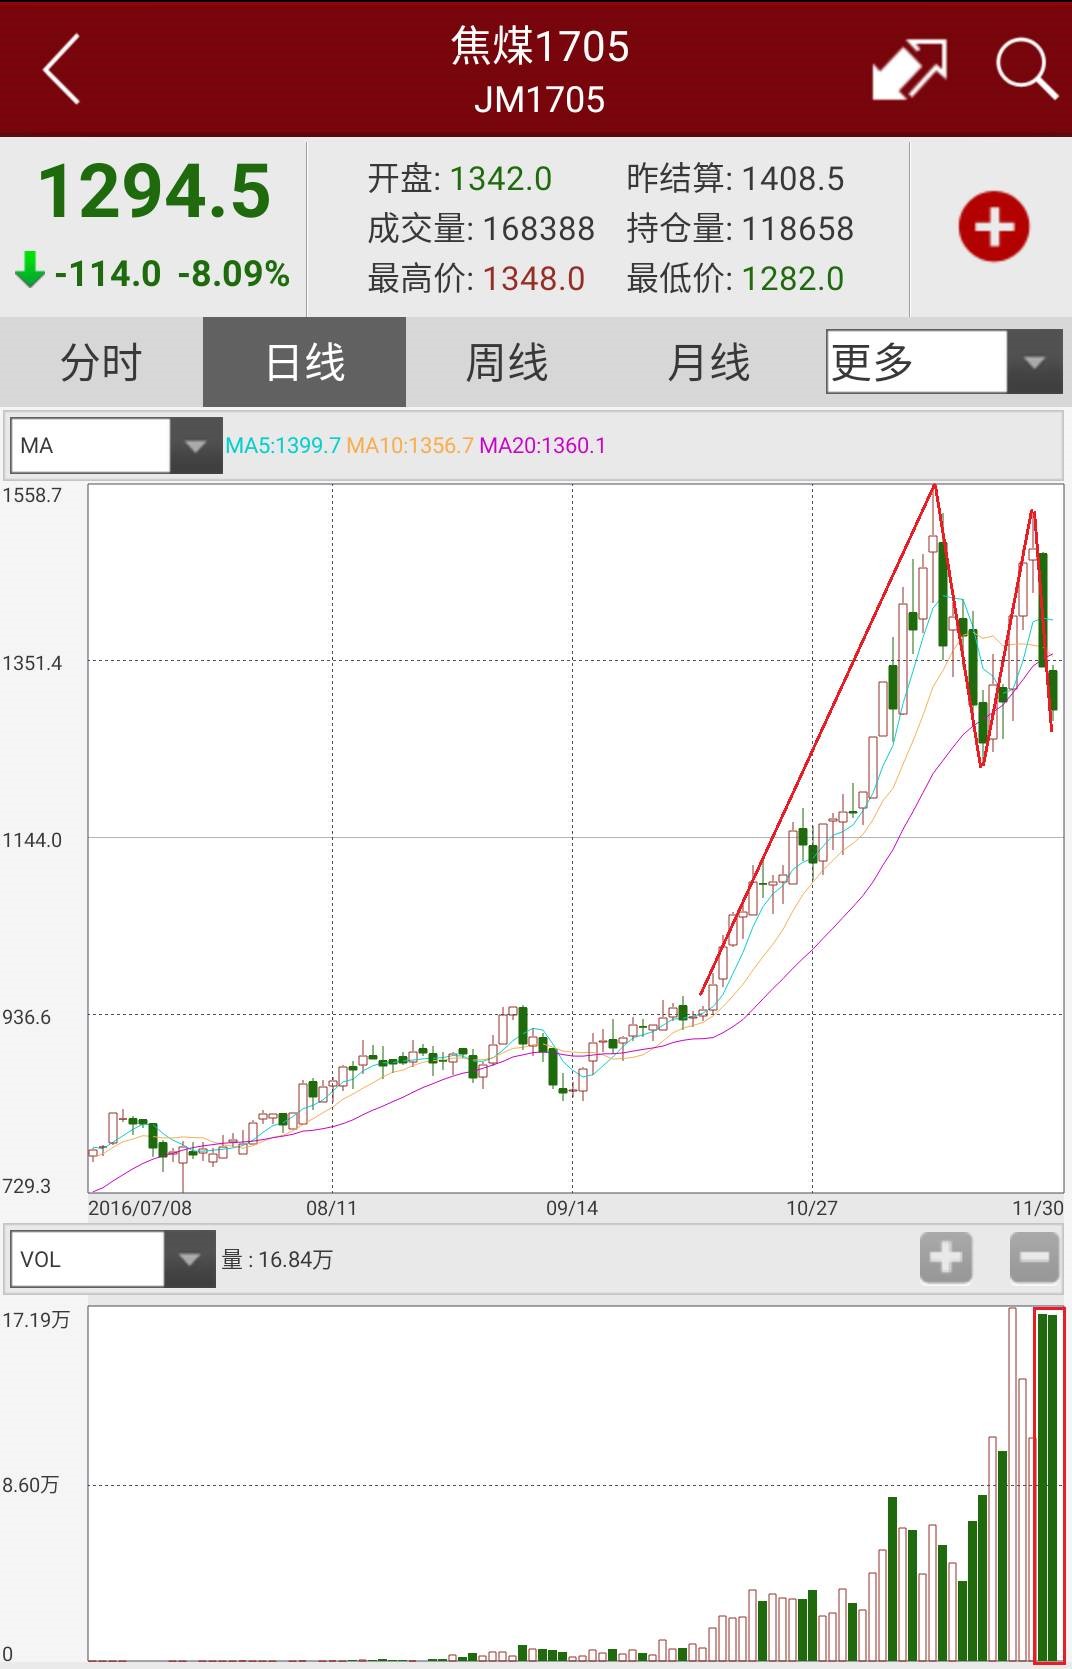Viewport: 1072px width, 1669px height.
Task: Tap price axis label 729.3
Action: pyautogui.click(x=27, y=1186)
